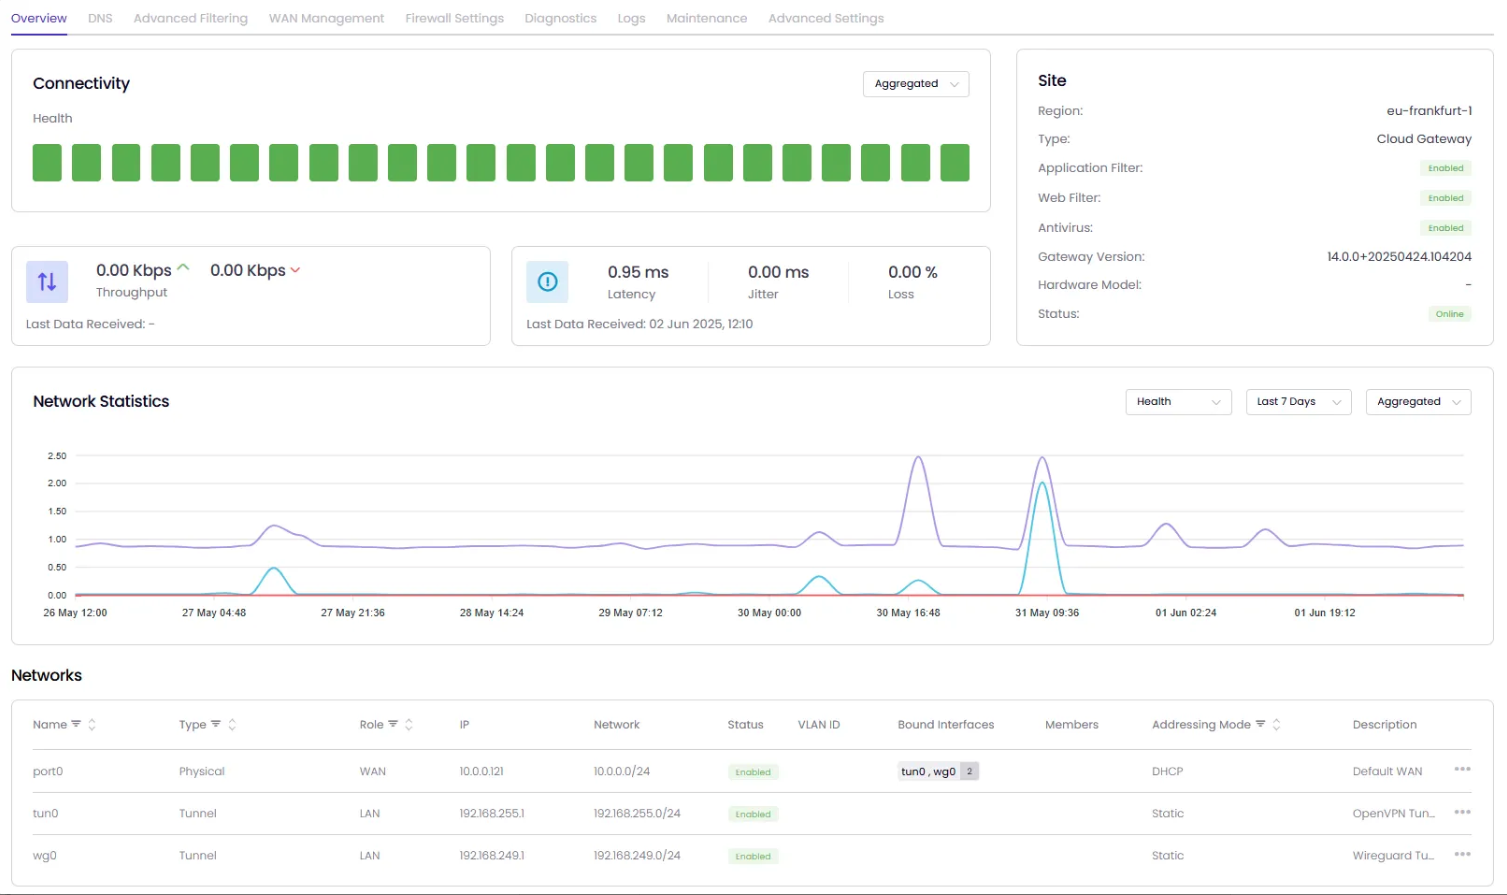Click gateway version '14.0.0+20250424.104204'
Screen dimensions: 1507x895
tap(1399, 257)
